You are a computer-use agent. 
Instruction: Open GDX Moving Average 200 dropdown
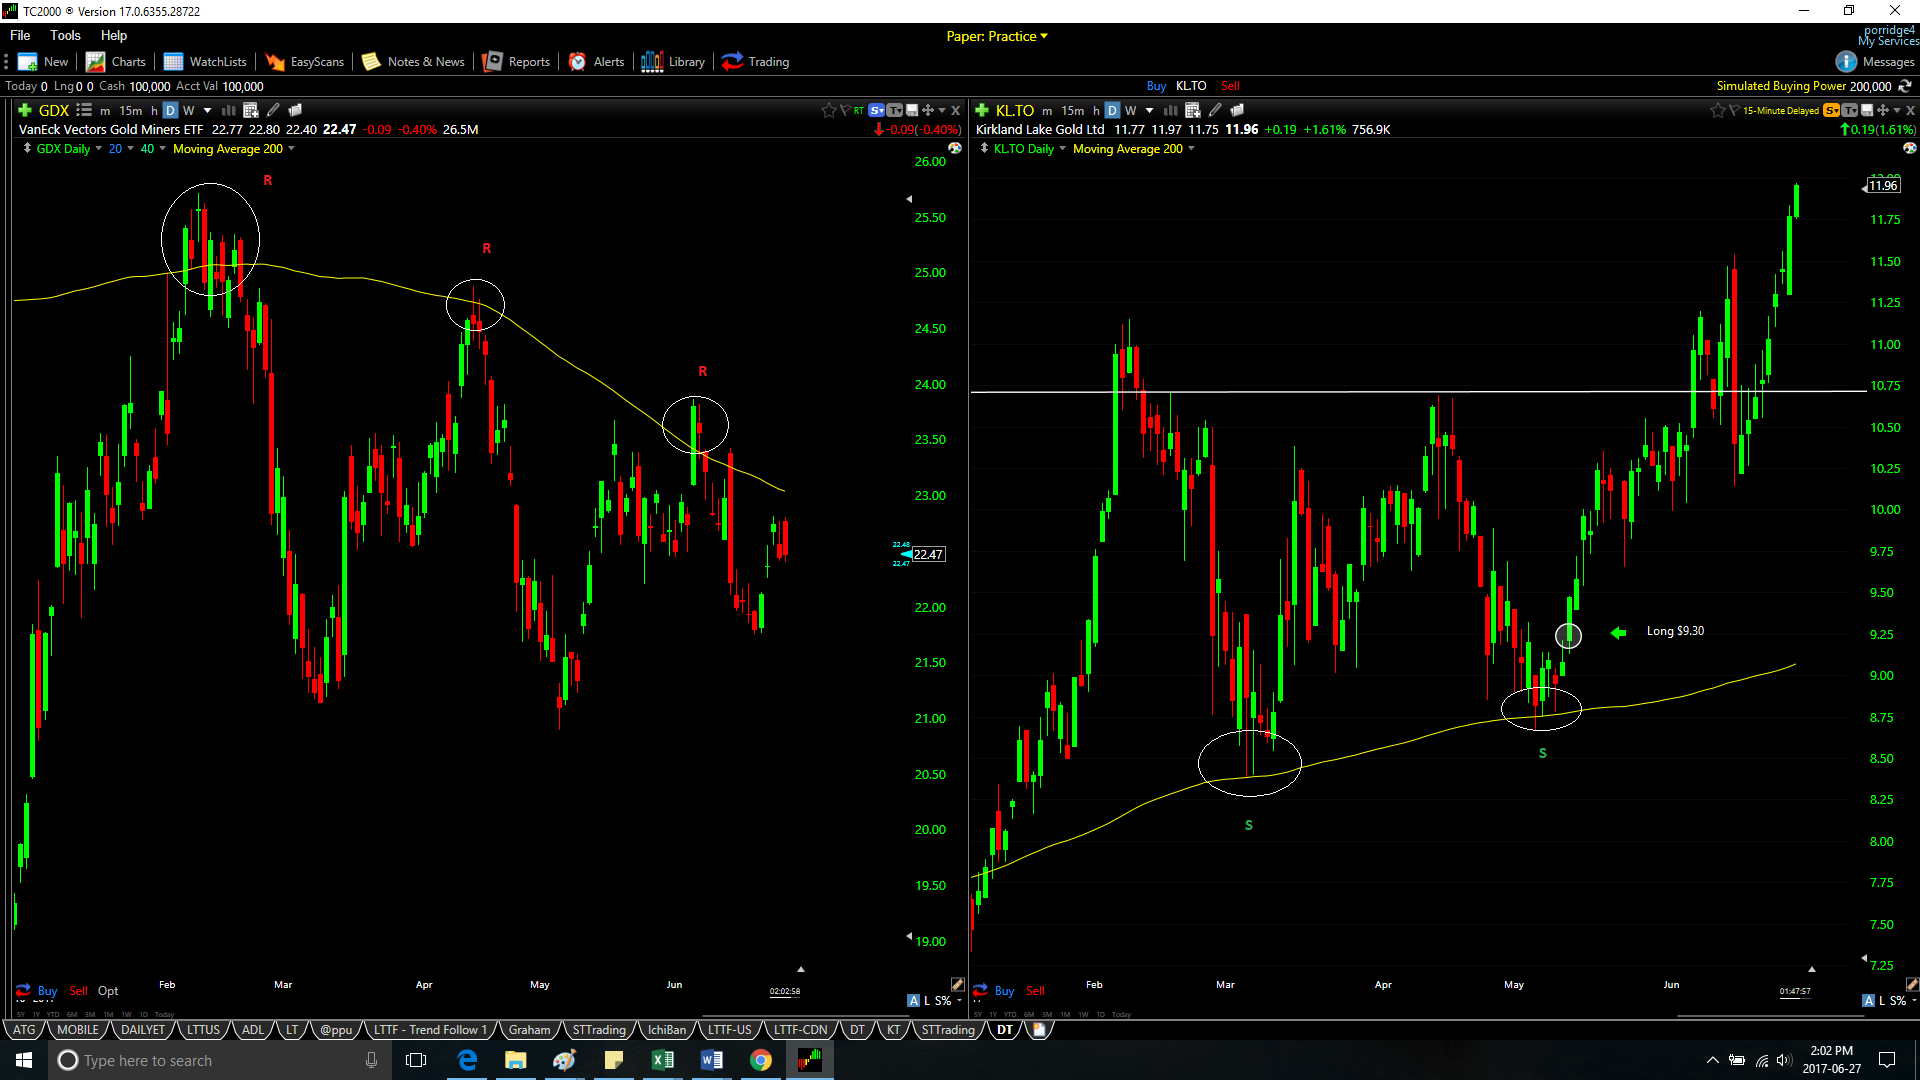[291, 149]
